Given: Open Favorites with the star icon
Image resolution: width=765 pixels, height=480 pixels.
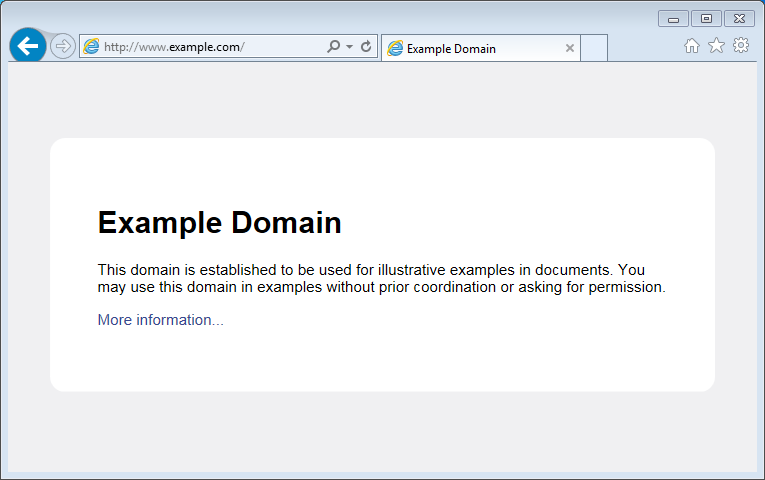Looking at the screenshot, I should coord(716,46).
